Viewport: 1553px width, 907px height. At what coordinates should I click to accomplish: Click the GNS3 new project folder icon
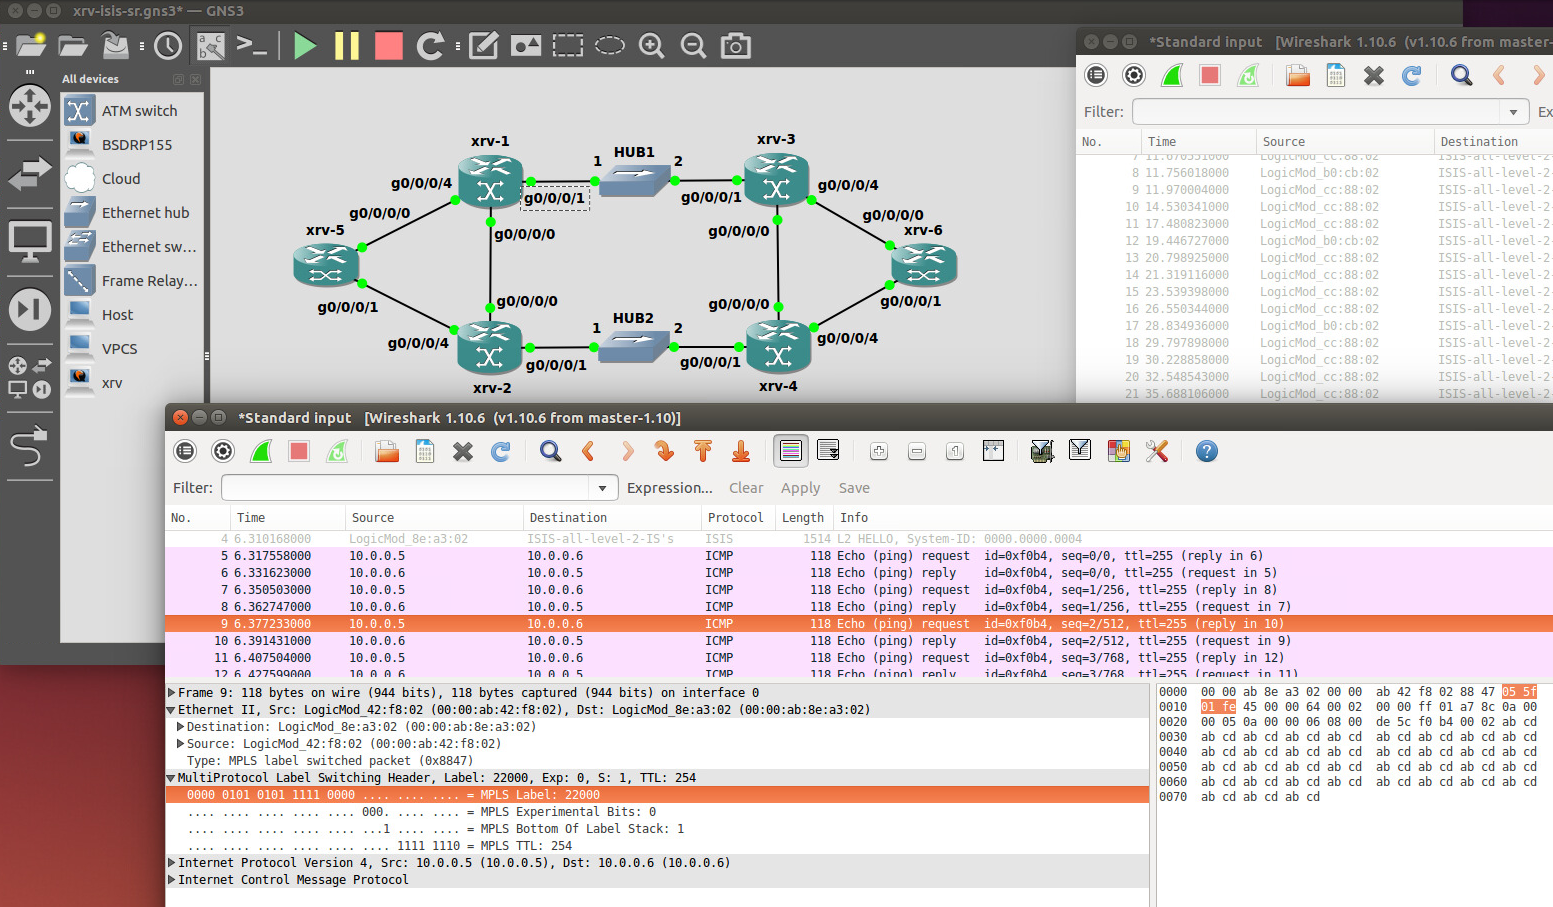31,46
